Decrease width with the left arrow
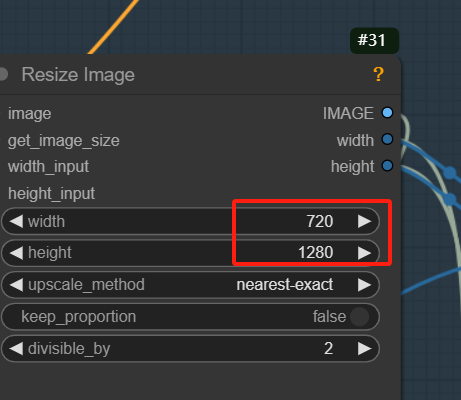This screenshot has height=400, width=461. [x=16, y=221]
